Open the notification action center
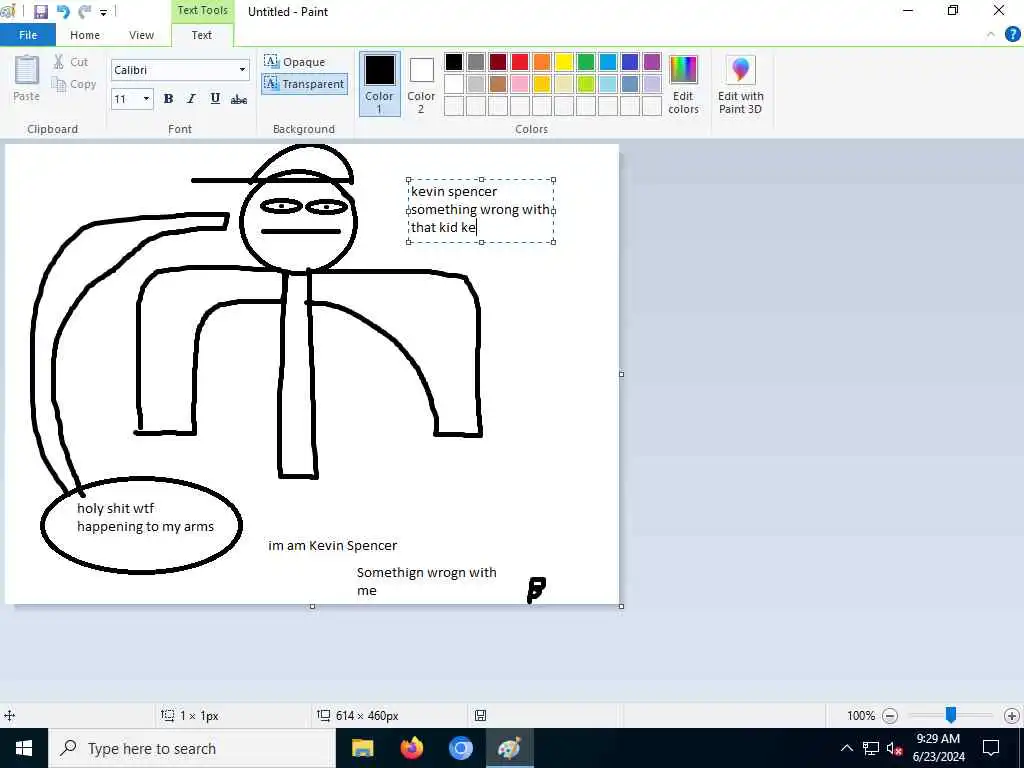The image size is (1024, 768). click(x=991, y=748)
